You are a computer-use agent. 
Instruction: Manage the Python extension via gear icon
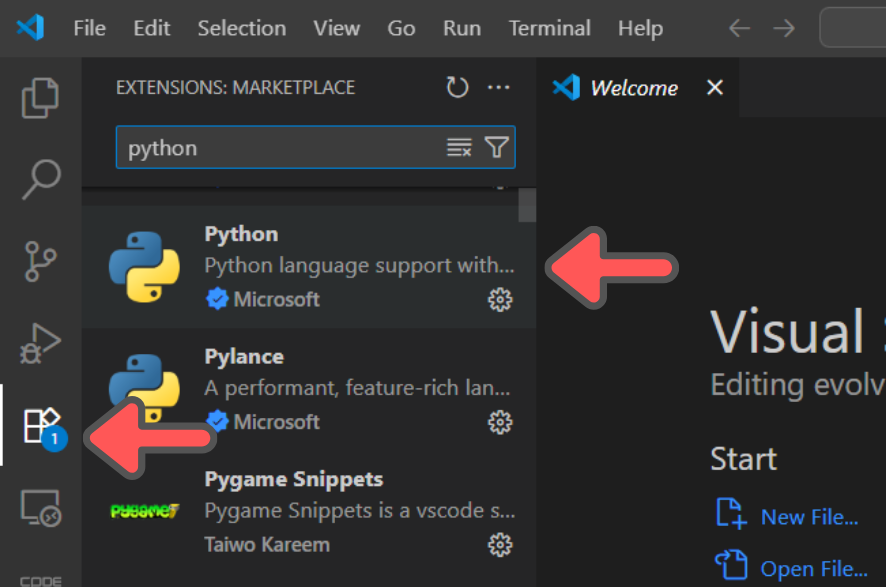(x=500, y=299)
